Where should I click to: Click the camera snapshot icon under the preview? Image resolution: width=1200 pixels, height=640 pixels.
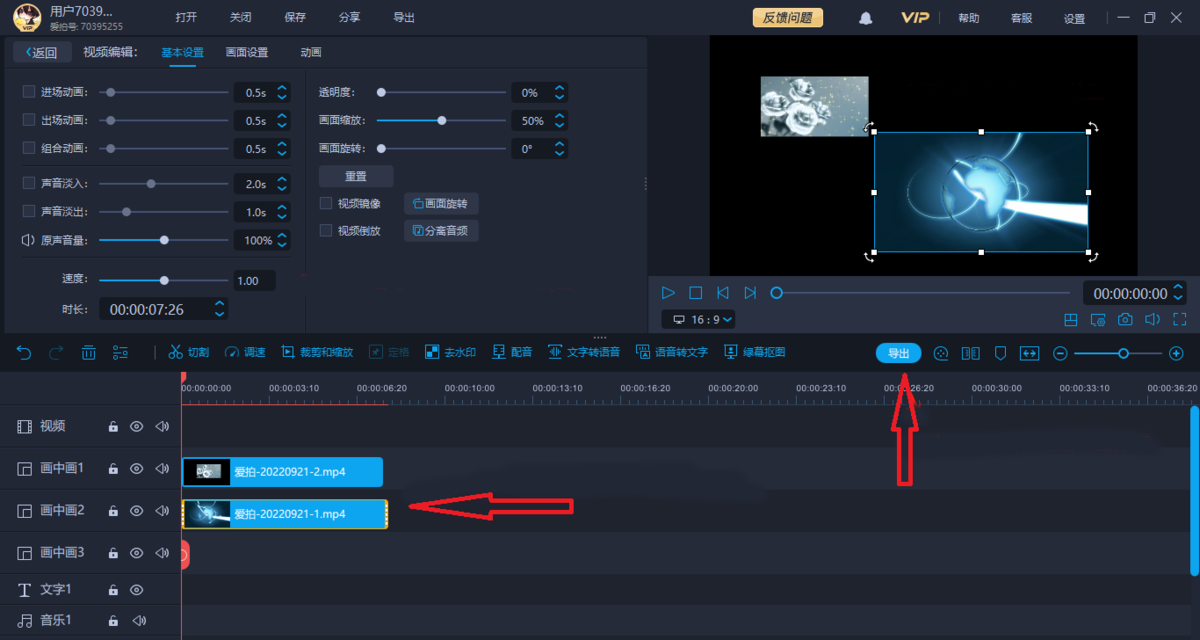tap(1125, 319)
